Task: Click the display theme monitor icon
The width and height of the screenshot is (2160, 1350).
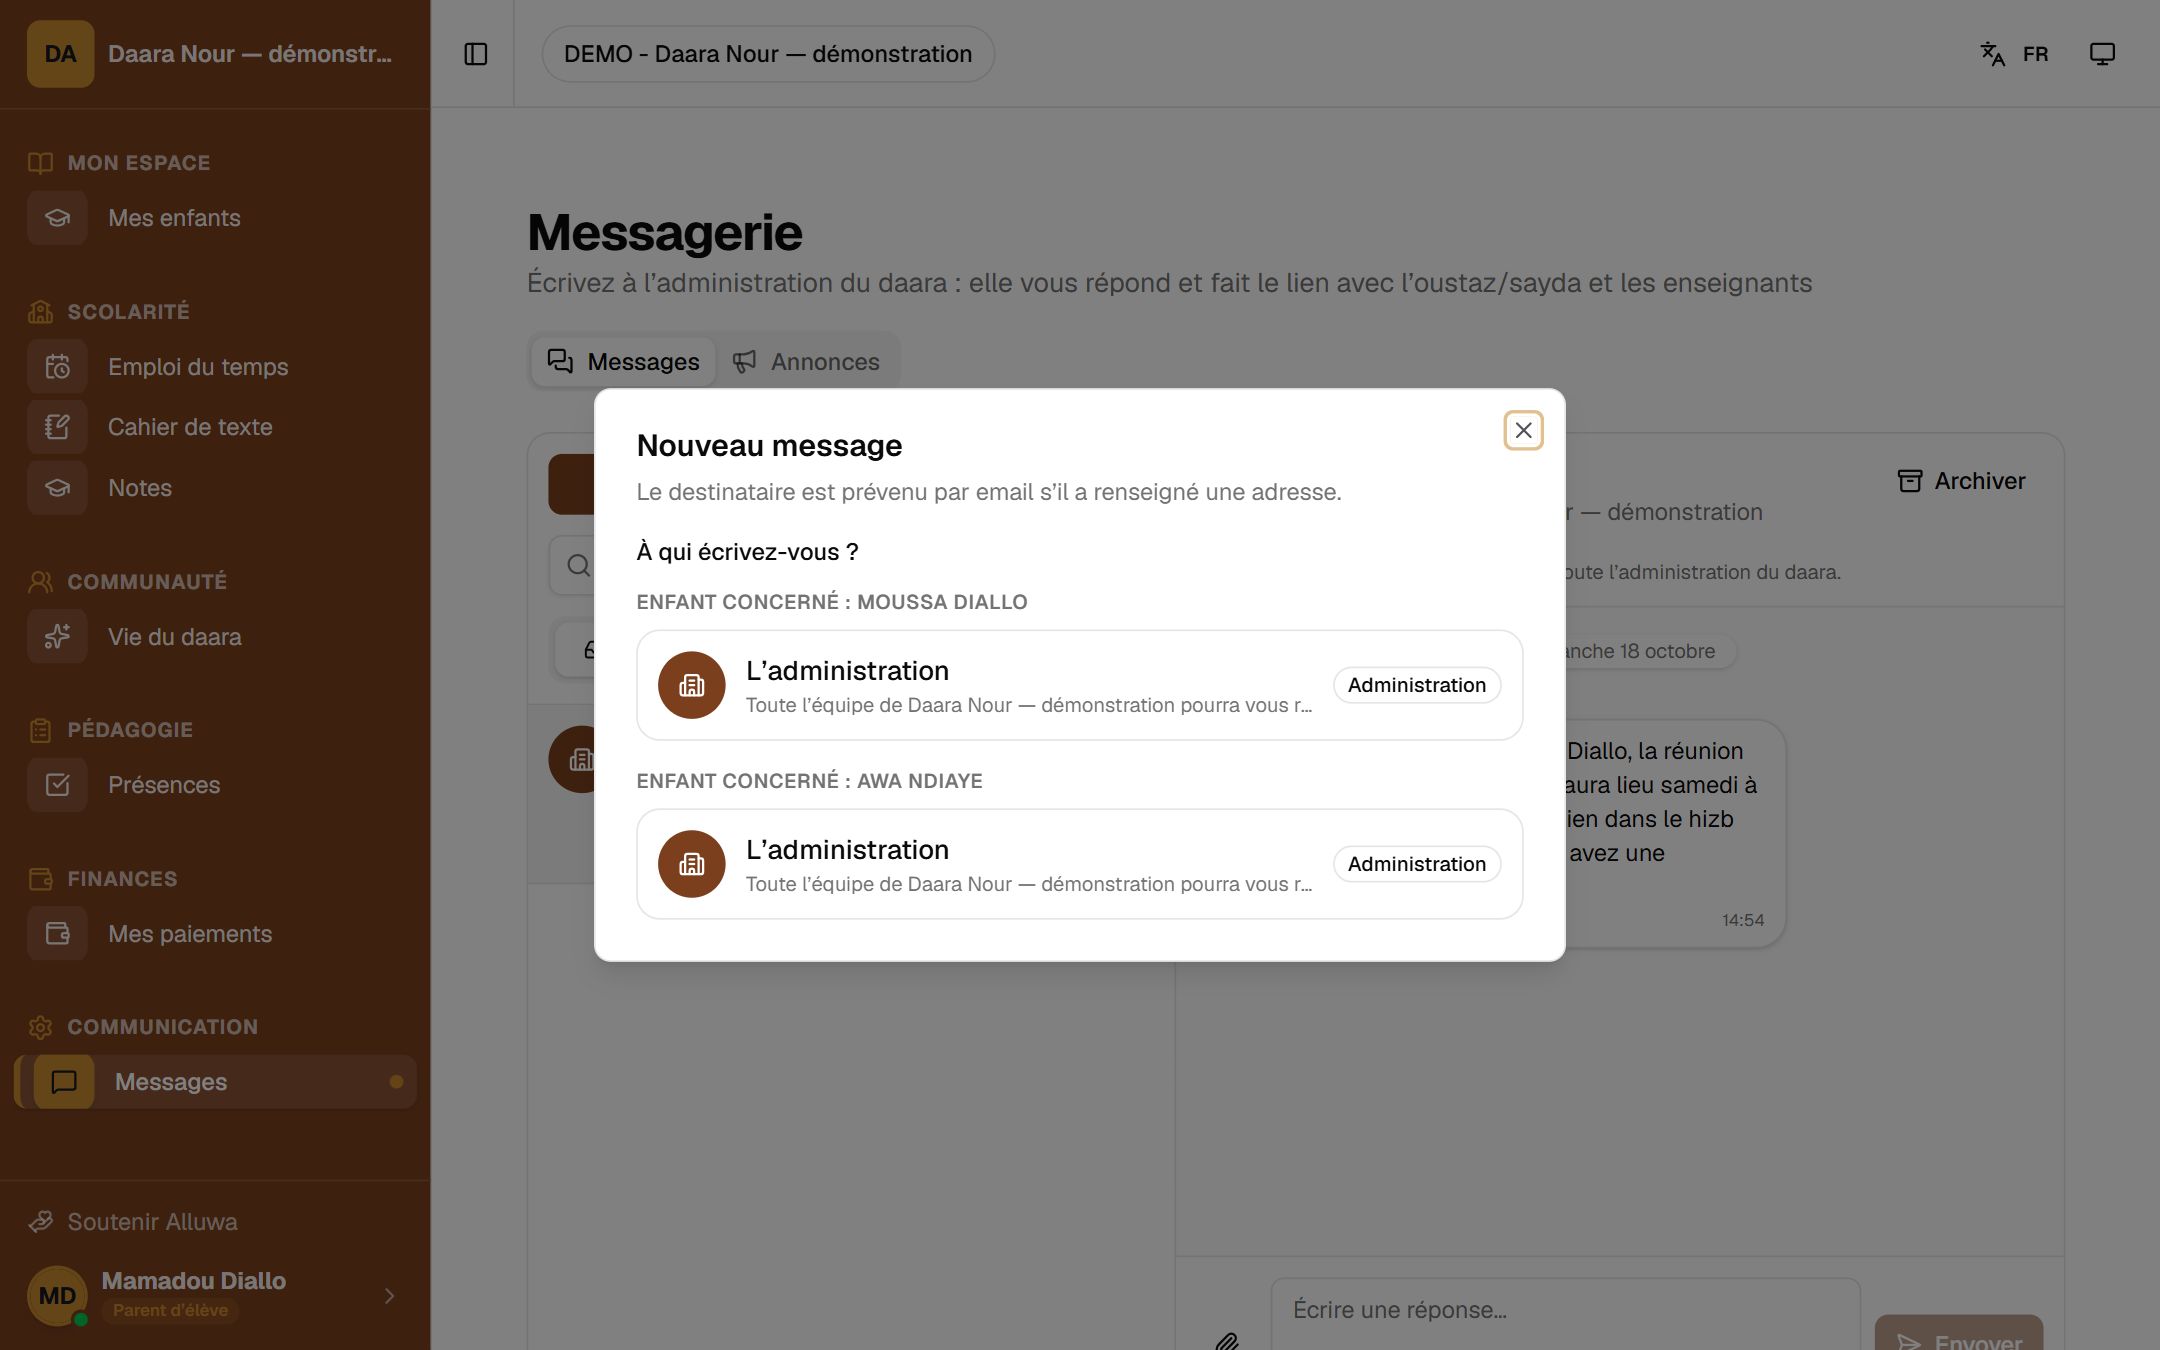Action: coord(2102,54)
